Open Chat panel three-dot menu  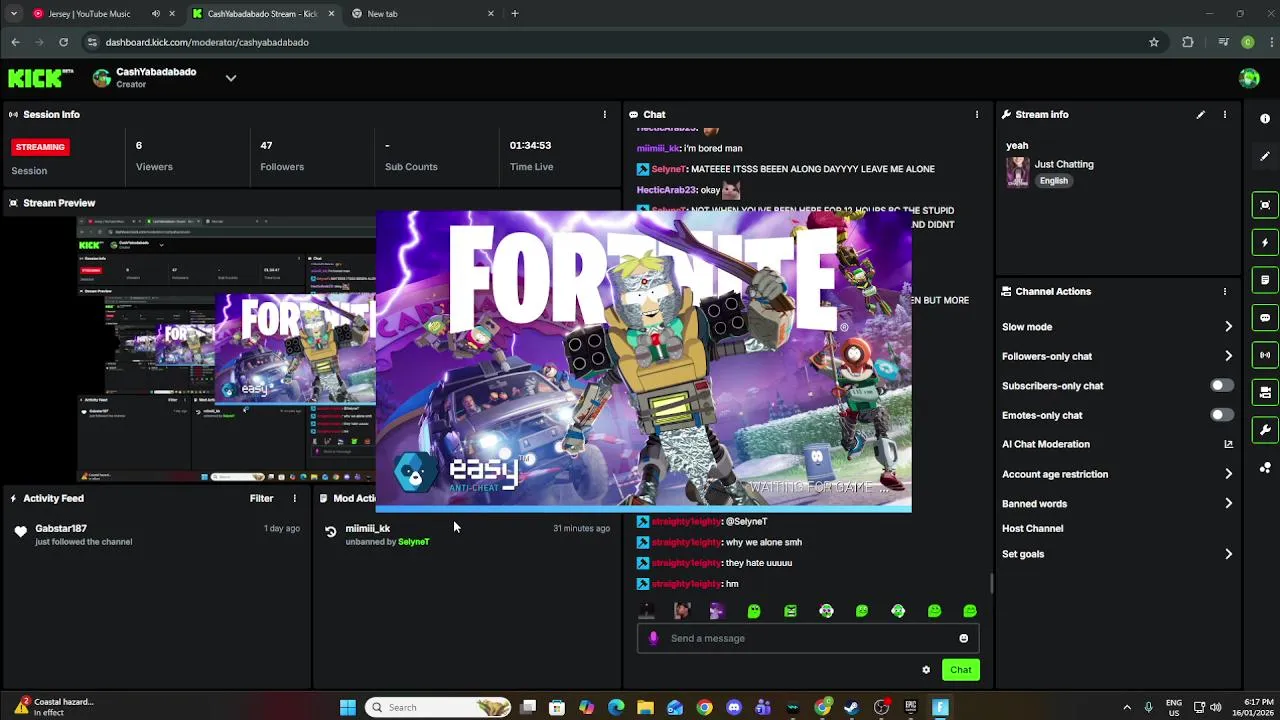pos(977,114)
